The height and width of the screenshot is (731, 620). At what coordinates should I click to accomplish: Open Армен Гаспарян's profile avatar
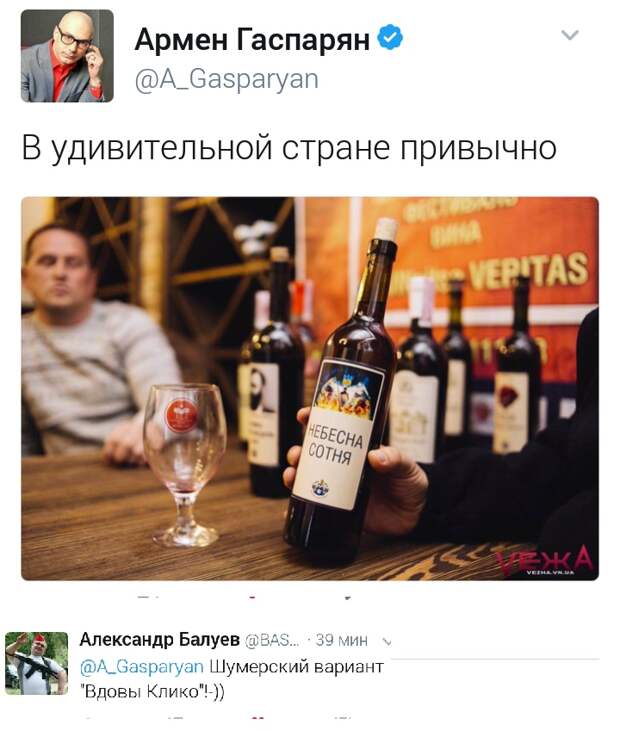point(67,56)
